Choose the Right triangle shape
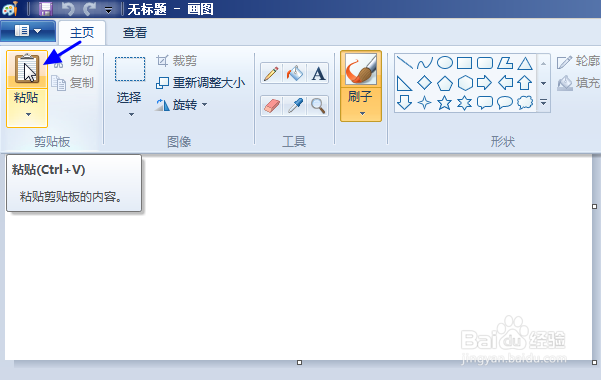The height and width of the screenshot is (380, 601). [x=404, y=83]
